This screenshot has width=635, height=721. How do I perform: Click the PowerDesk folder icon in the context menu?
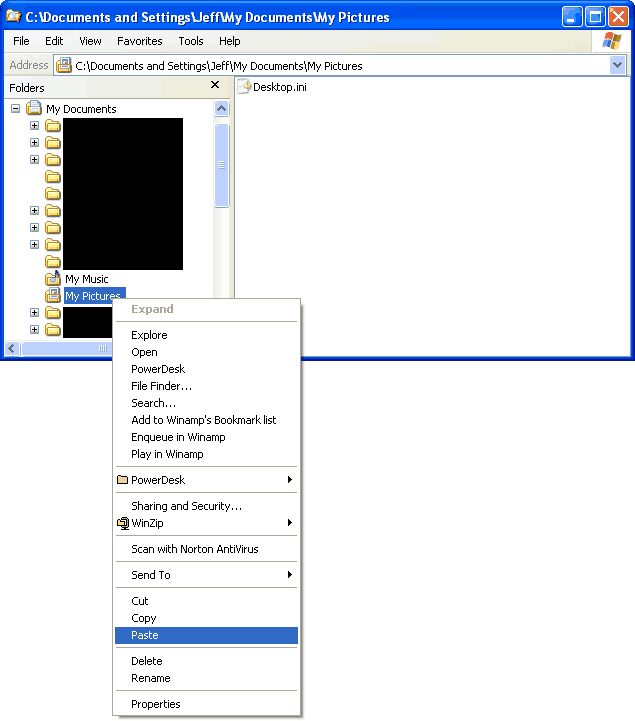[122, 480]
